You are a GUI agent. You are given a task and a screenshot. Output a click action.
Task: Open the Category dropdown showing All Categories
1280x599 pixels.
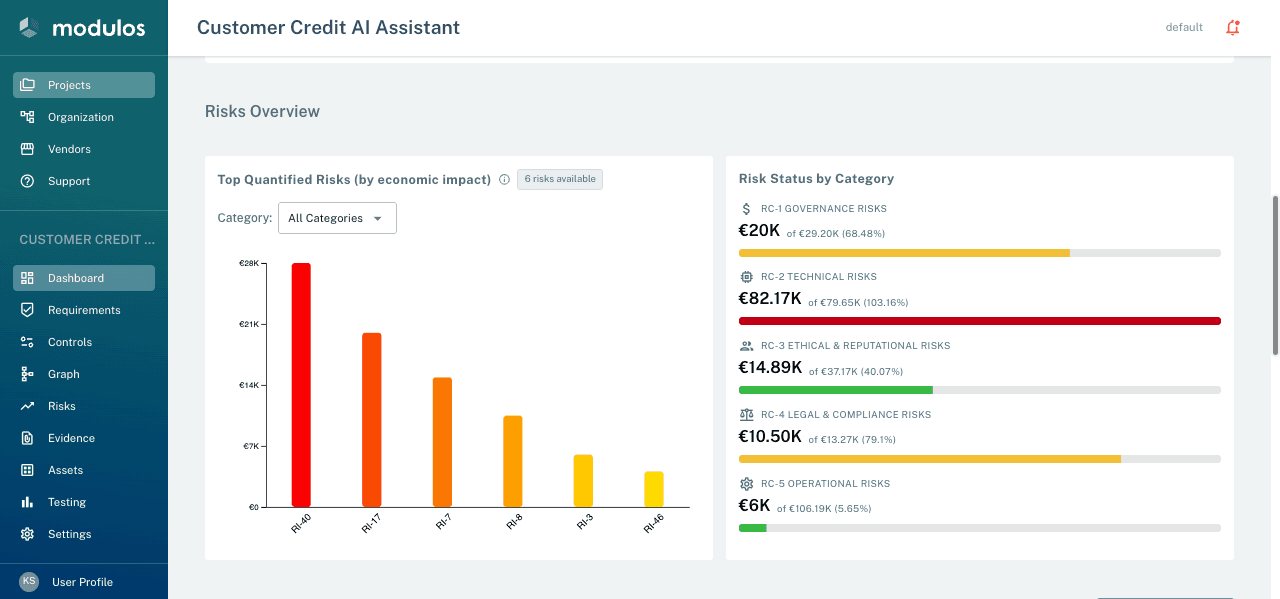point(337,217)
